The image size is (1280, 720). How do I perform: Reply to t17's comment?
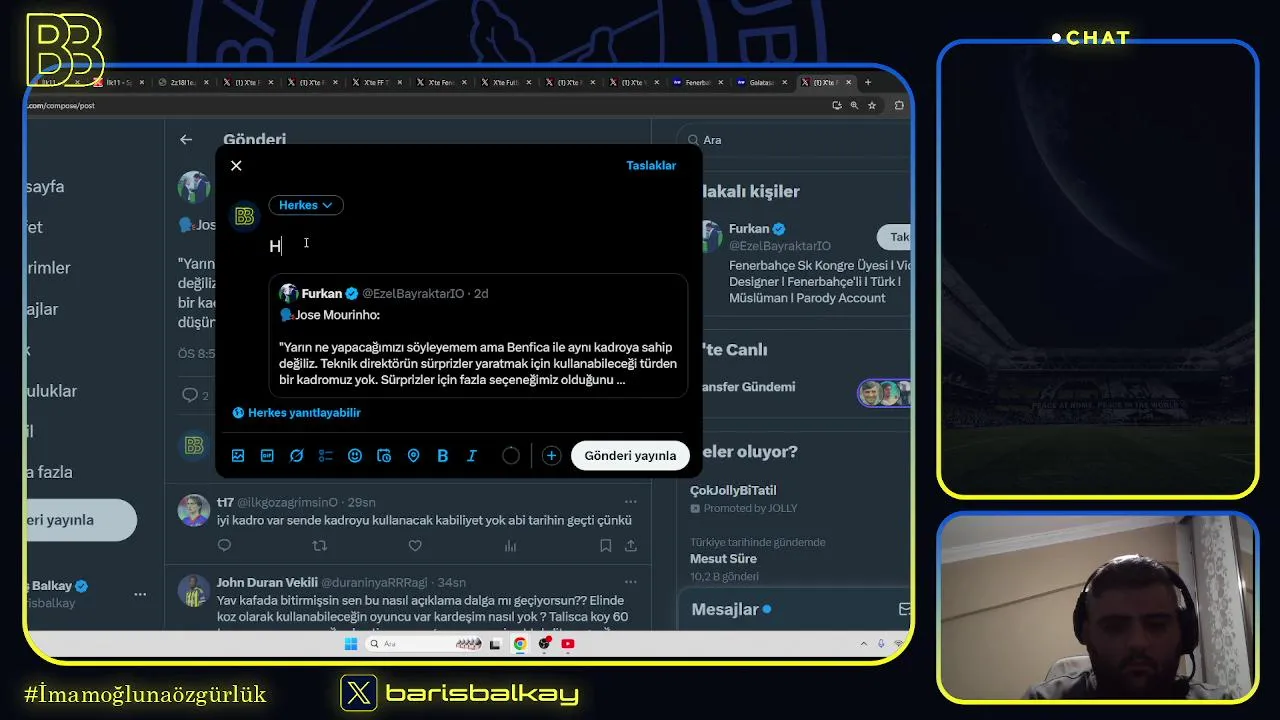tap(224, 546)
